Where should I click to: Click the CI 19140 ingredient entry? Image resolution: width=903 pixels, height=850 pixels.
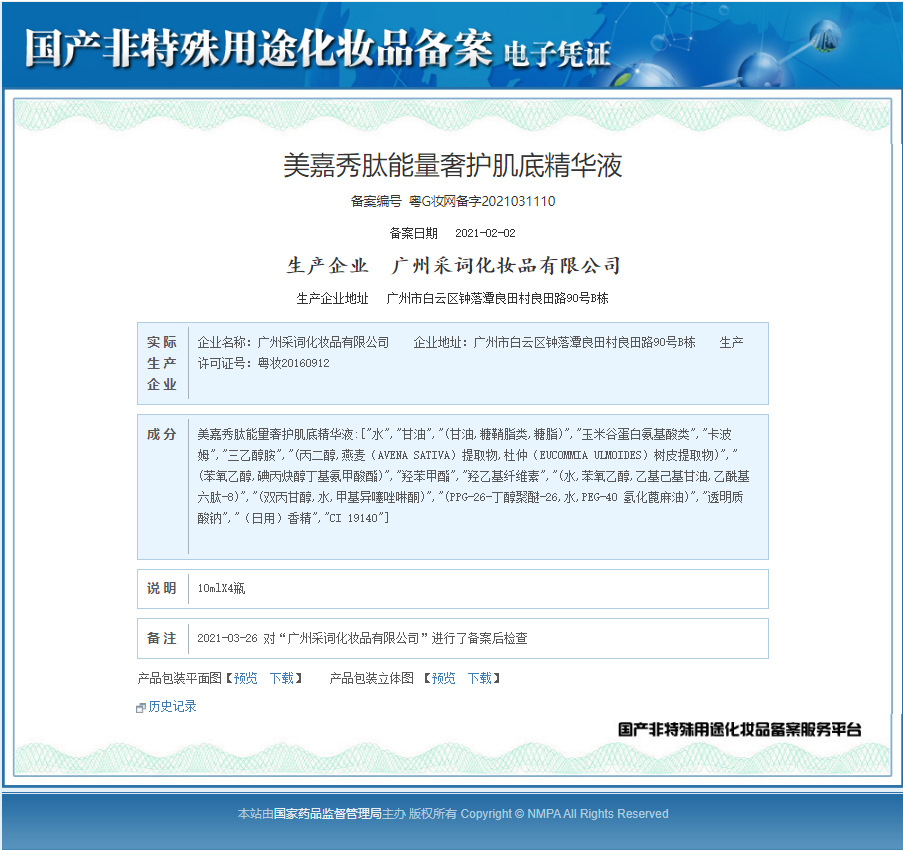coord(354,518)
